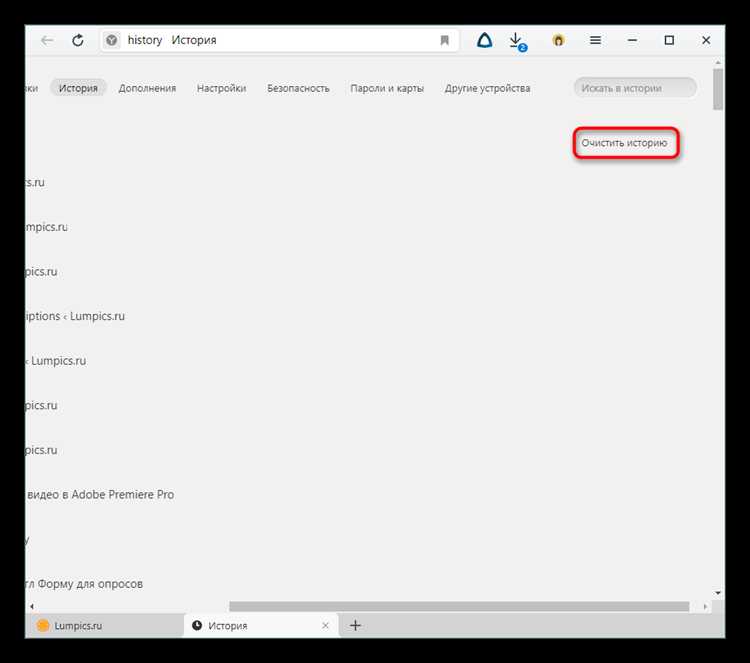
Task: Click the yellow extension icon
Action: [558, 41]
